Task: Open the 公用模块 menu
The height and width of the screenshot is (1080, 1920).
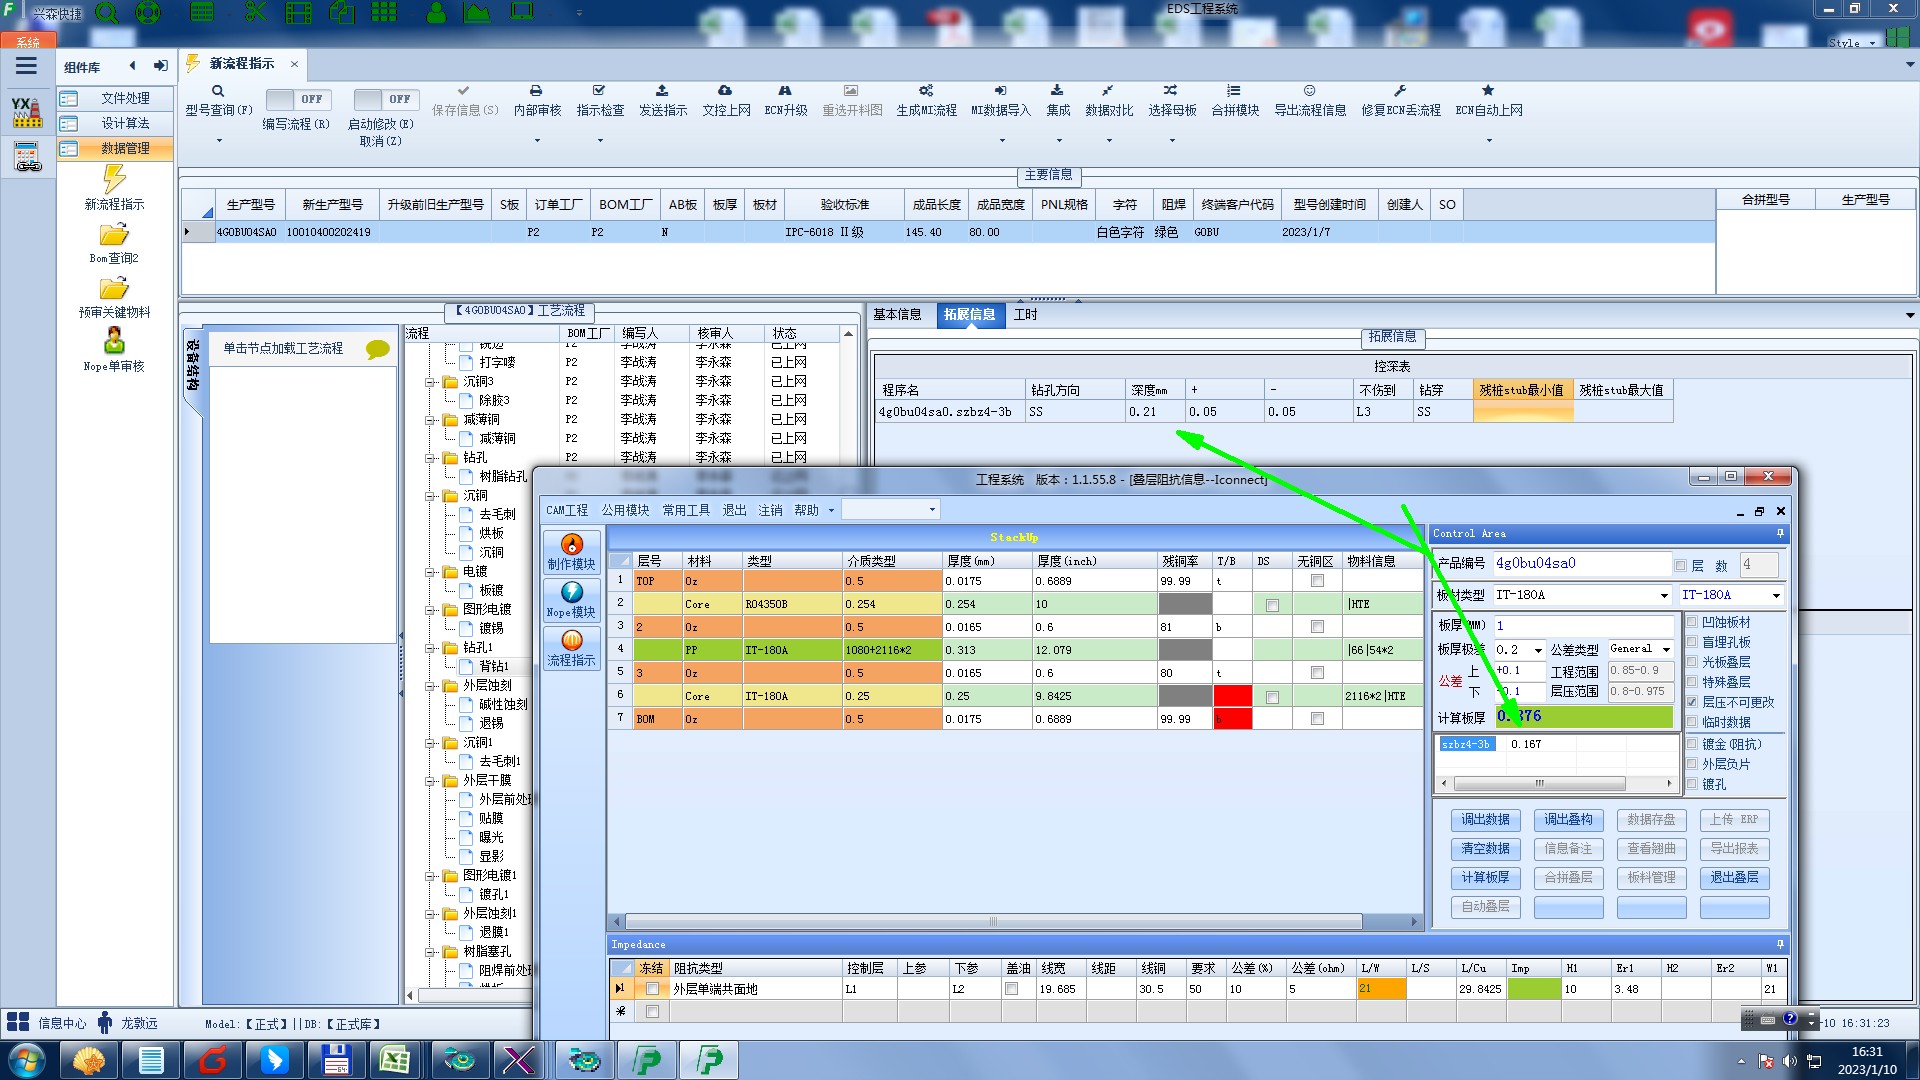Action: click(625, 511)
